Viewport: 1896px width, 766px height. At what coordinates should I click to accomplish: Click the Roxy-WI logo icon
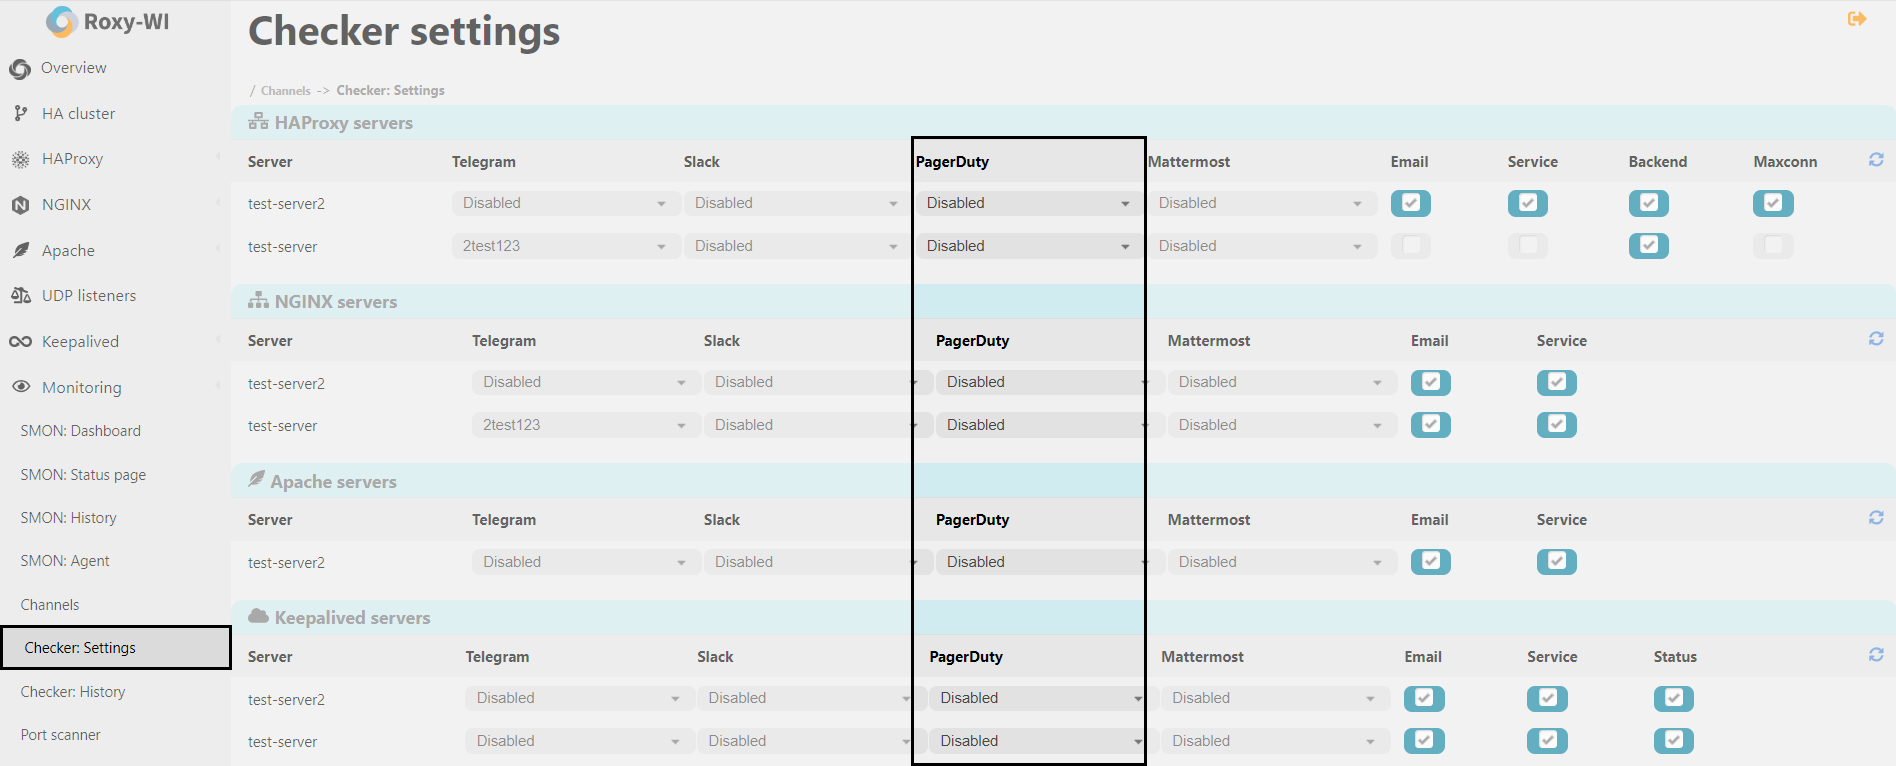click(x=62, y=22)
